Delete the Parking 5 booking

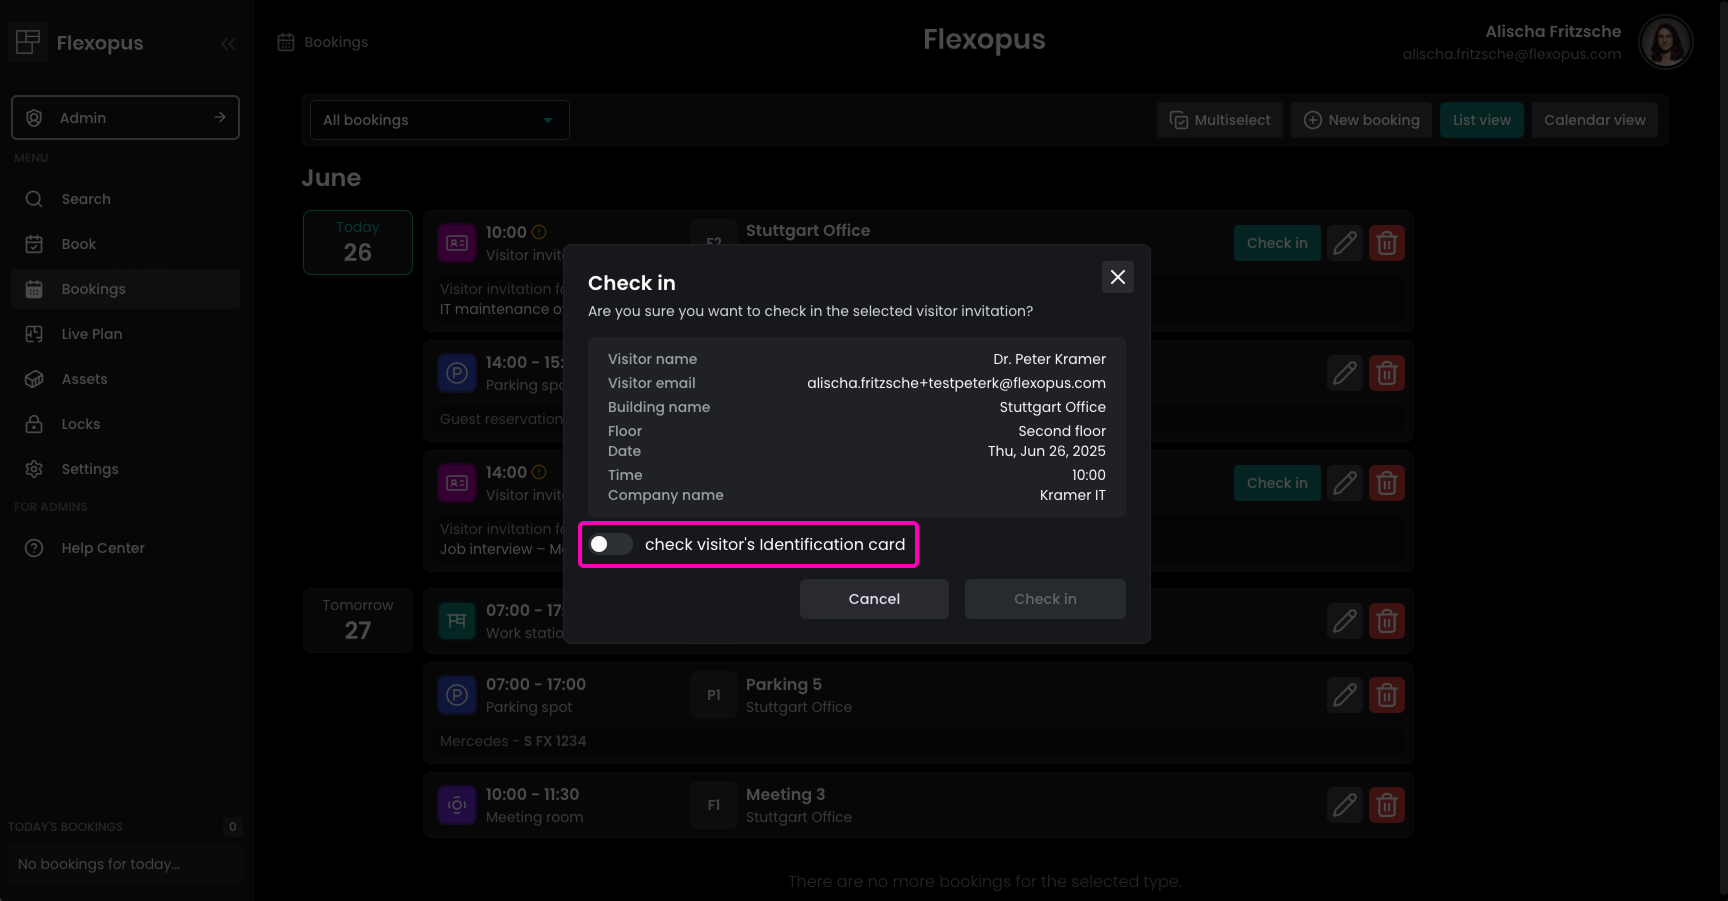(x=1386, y=695)
